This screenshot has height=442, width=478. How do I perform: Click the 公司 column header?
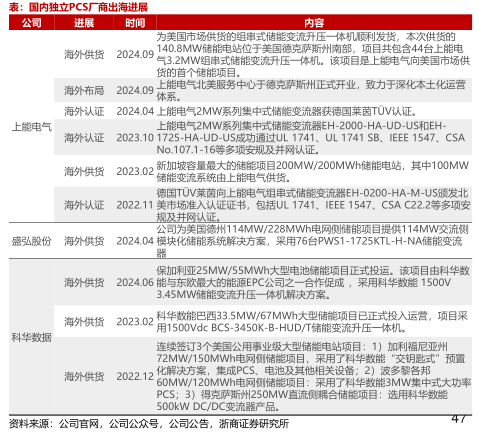coord(32,23)
